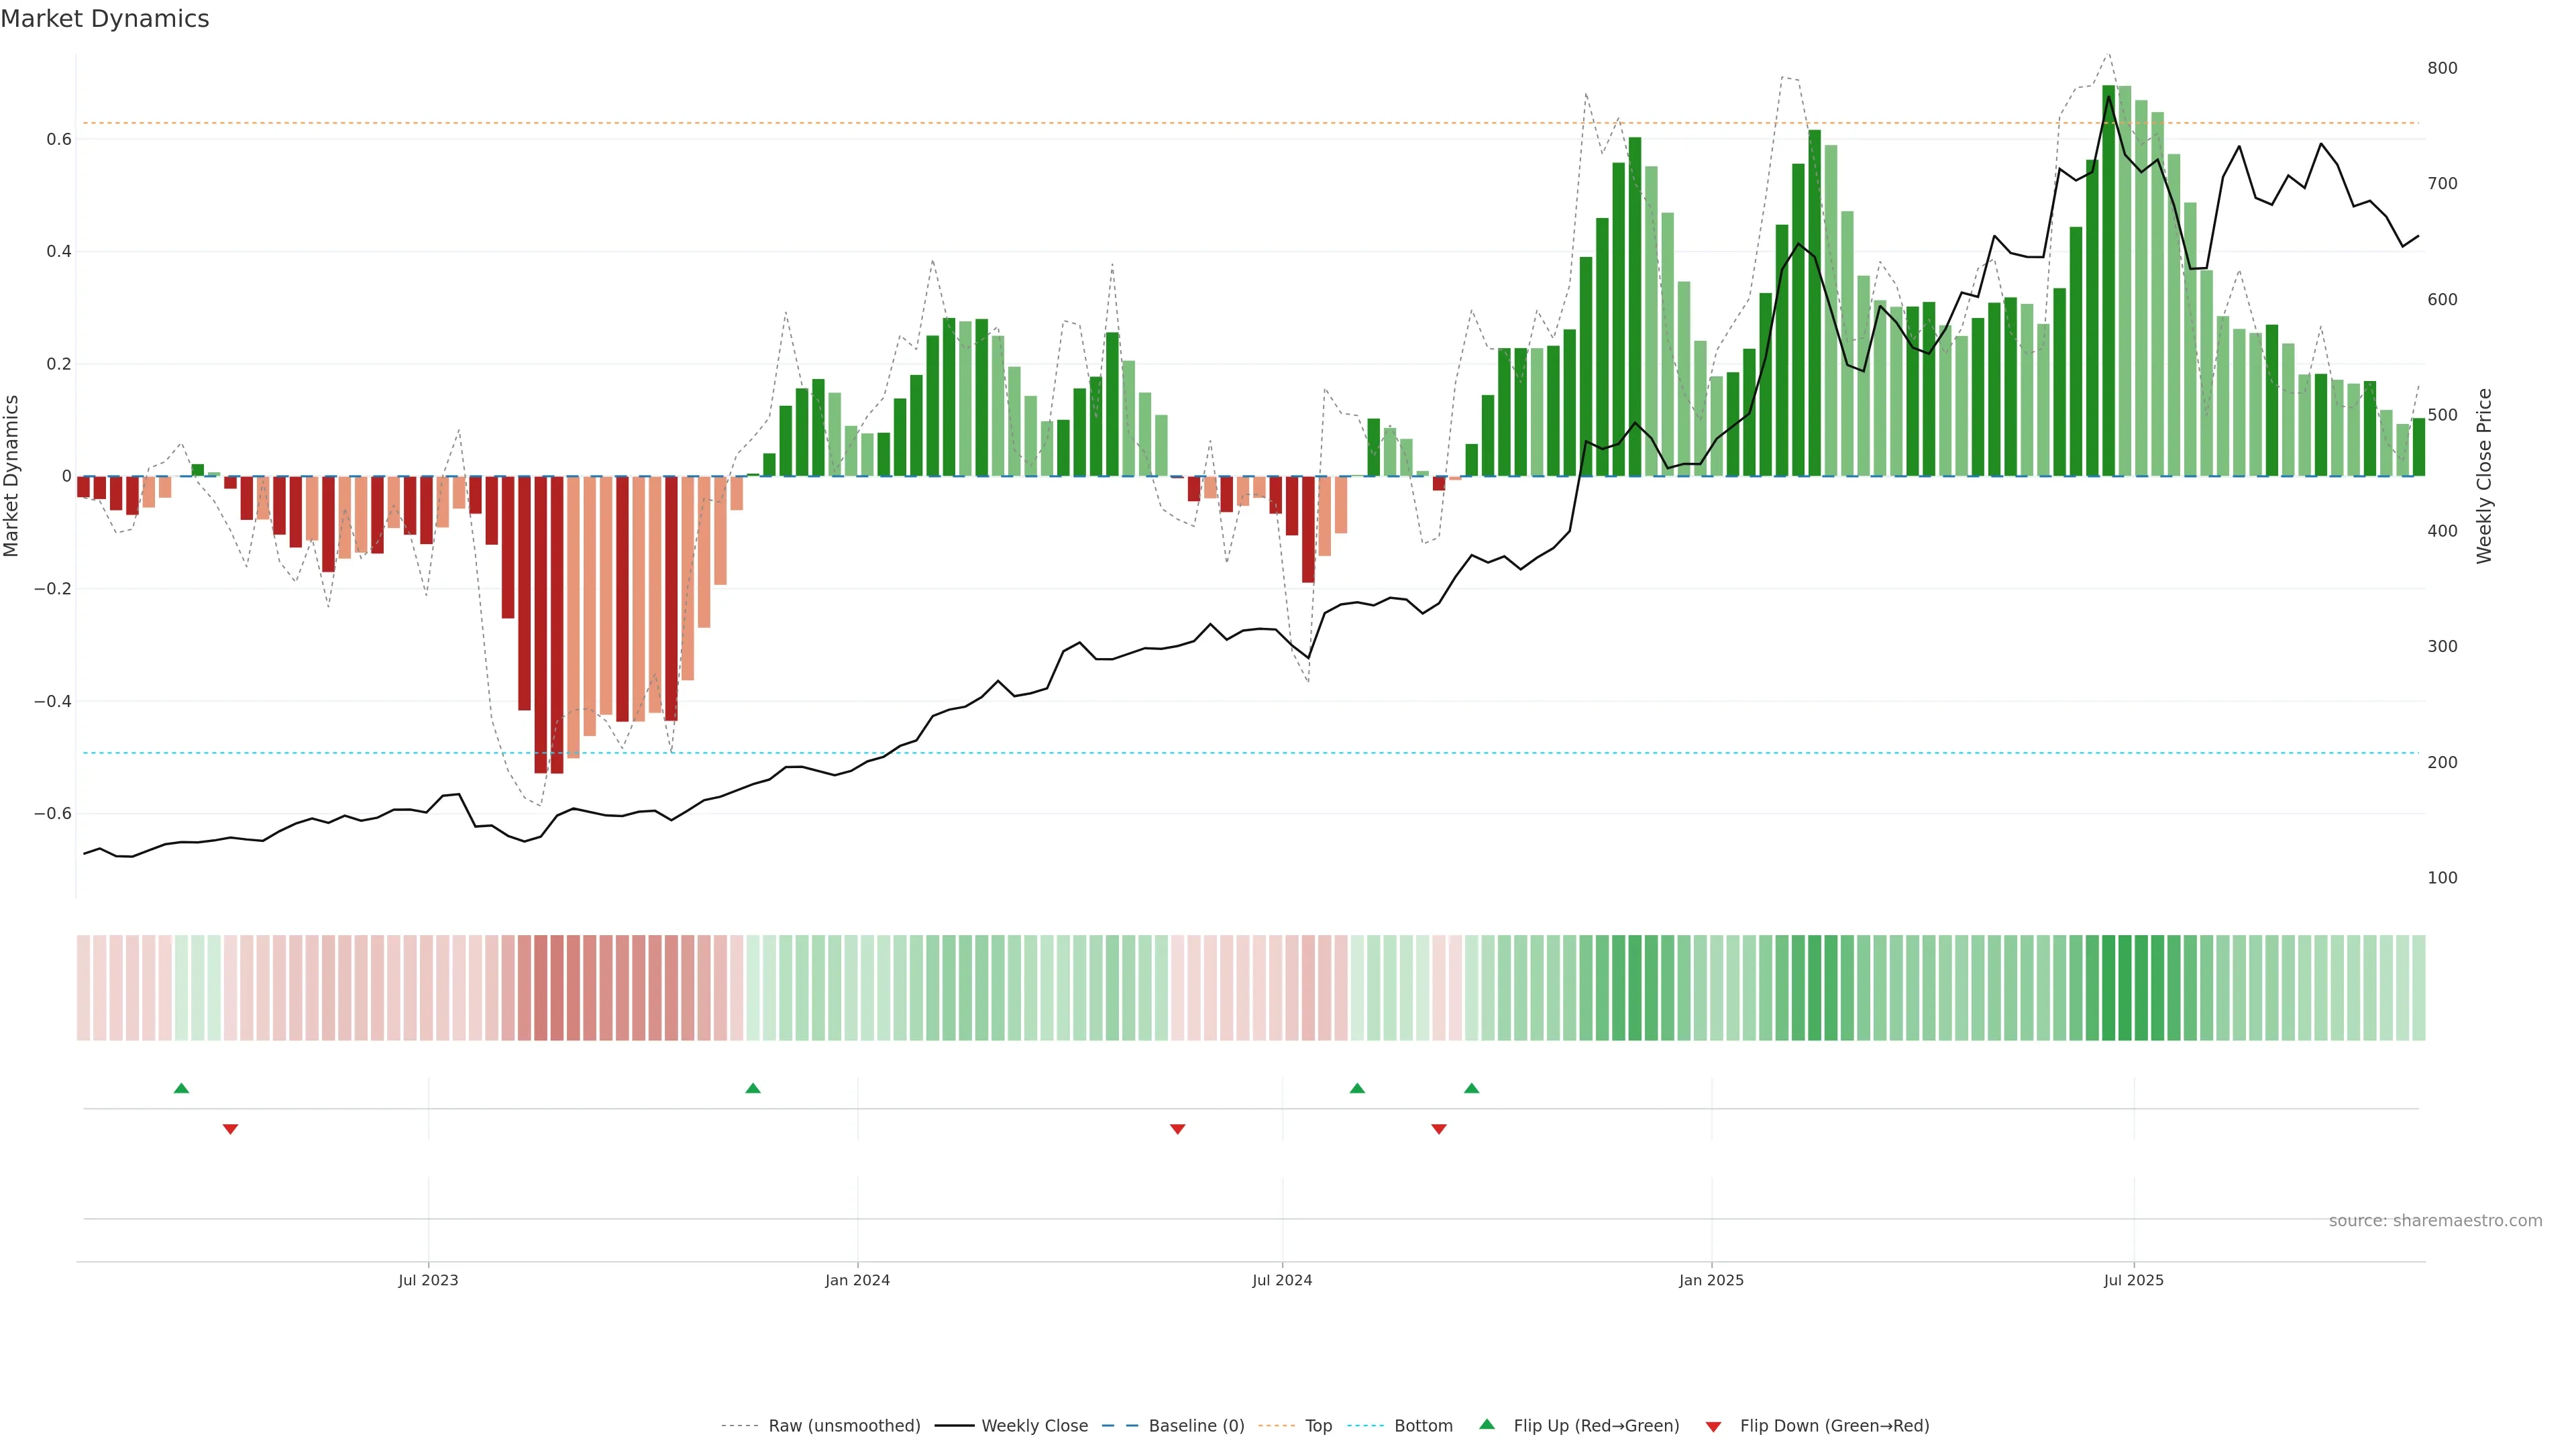Click the green flip-up triangle before Jan 2024
Image resolution: width=2576 pixels, height=1449 pixels.
point(753,1088)
